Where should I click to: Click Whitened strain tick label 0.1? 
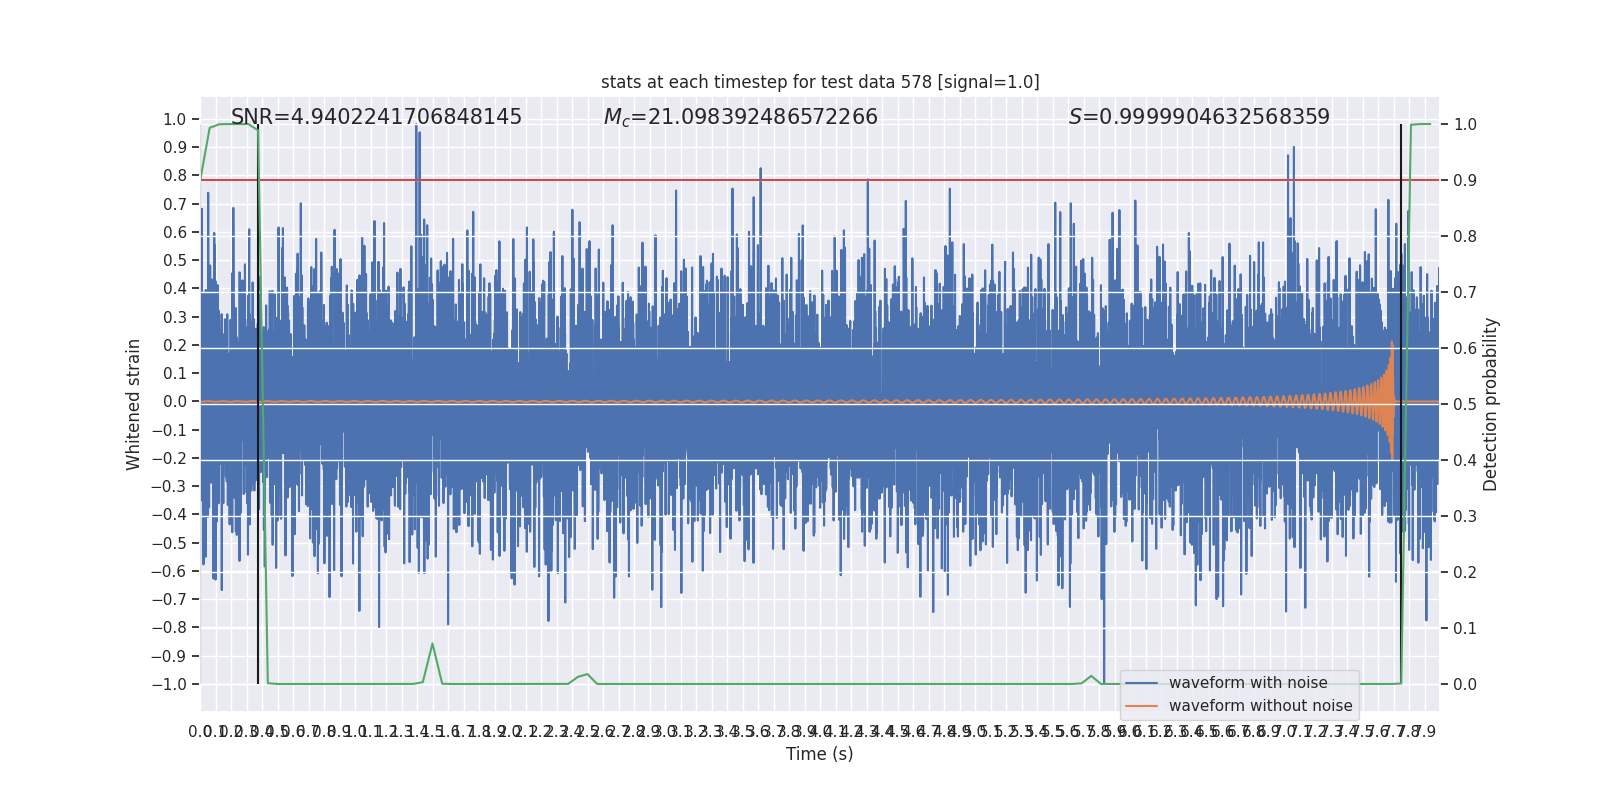(x=175, y=373)
